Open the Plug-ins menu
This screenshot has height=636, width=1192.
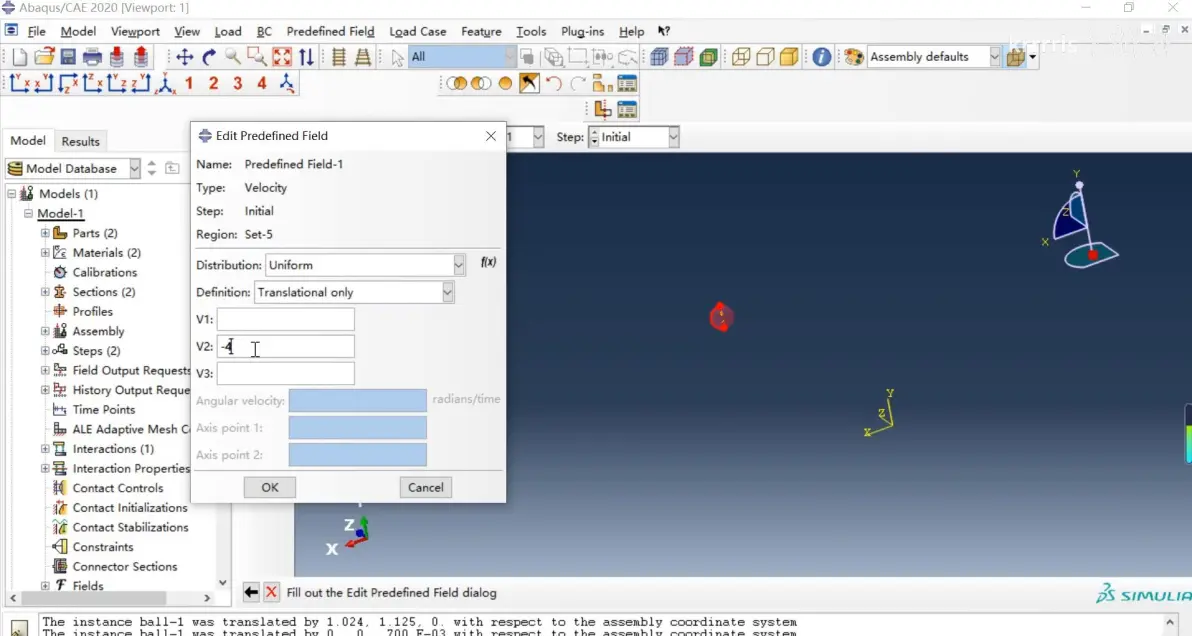[x=582, y=32]
